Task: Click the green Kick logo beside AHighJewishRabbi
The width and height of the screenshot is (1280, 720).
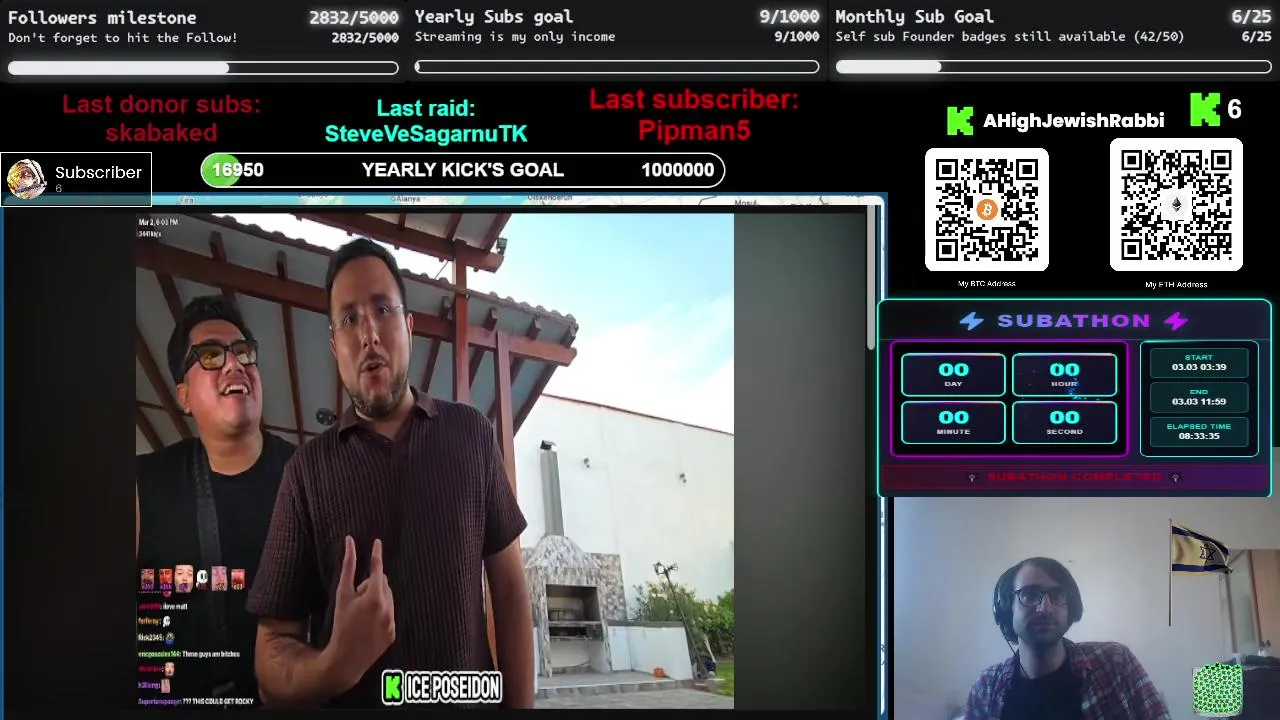Action: [960, 120]
